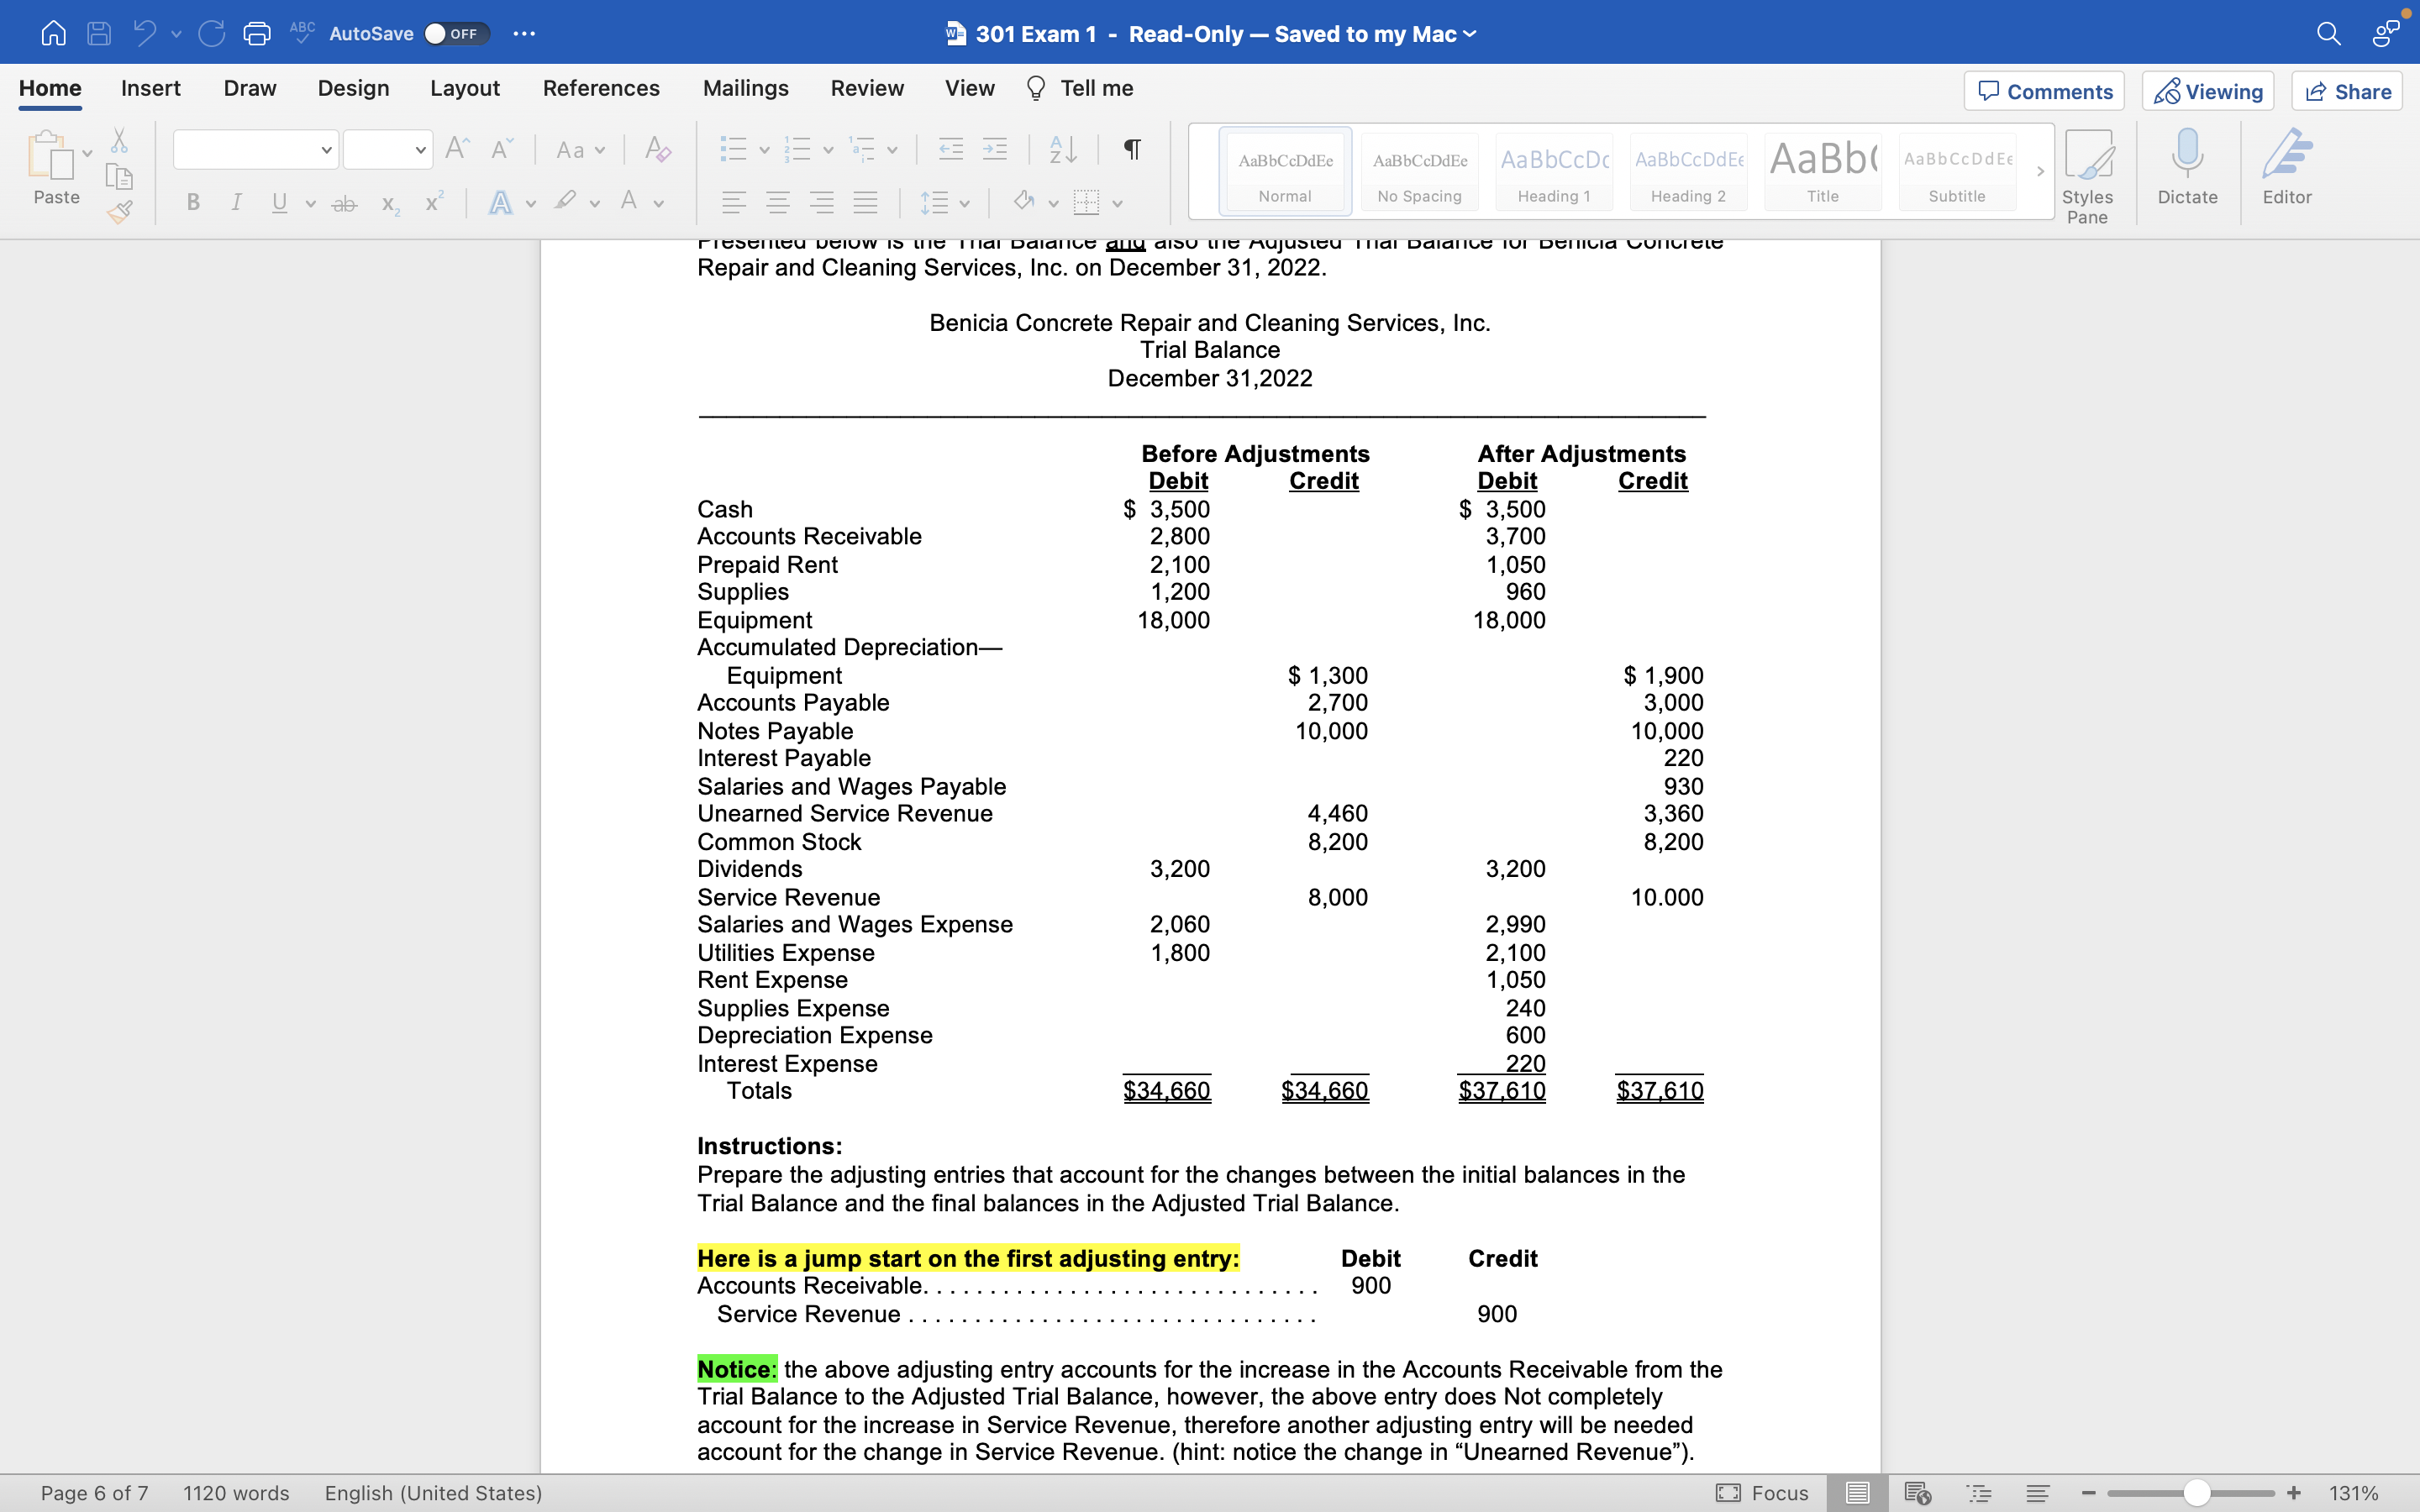Click the zoom slider handle
Image resolution: width=2420 pixels, height=1512 pixels.
point(2196,1493)
